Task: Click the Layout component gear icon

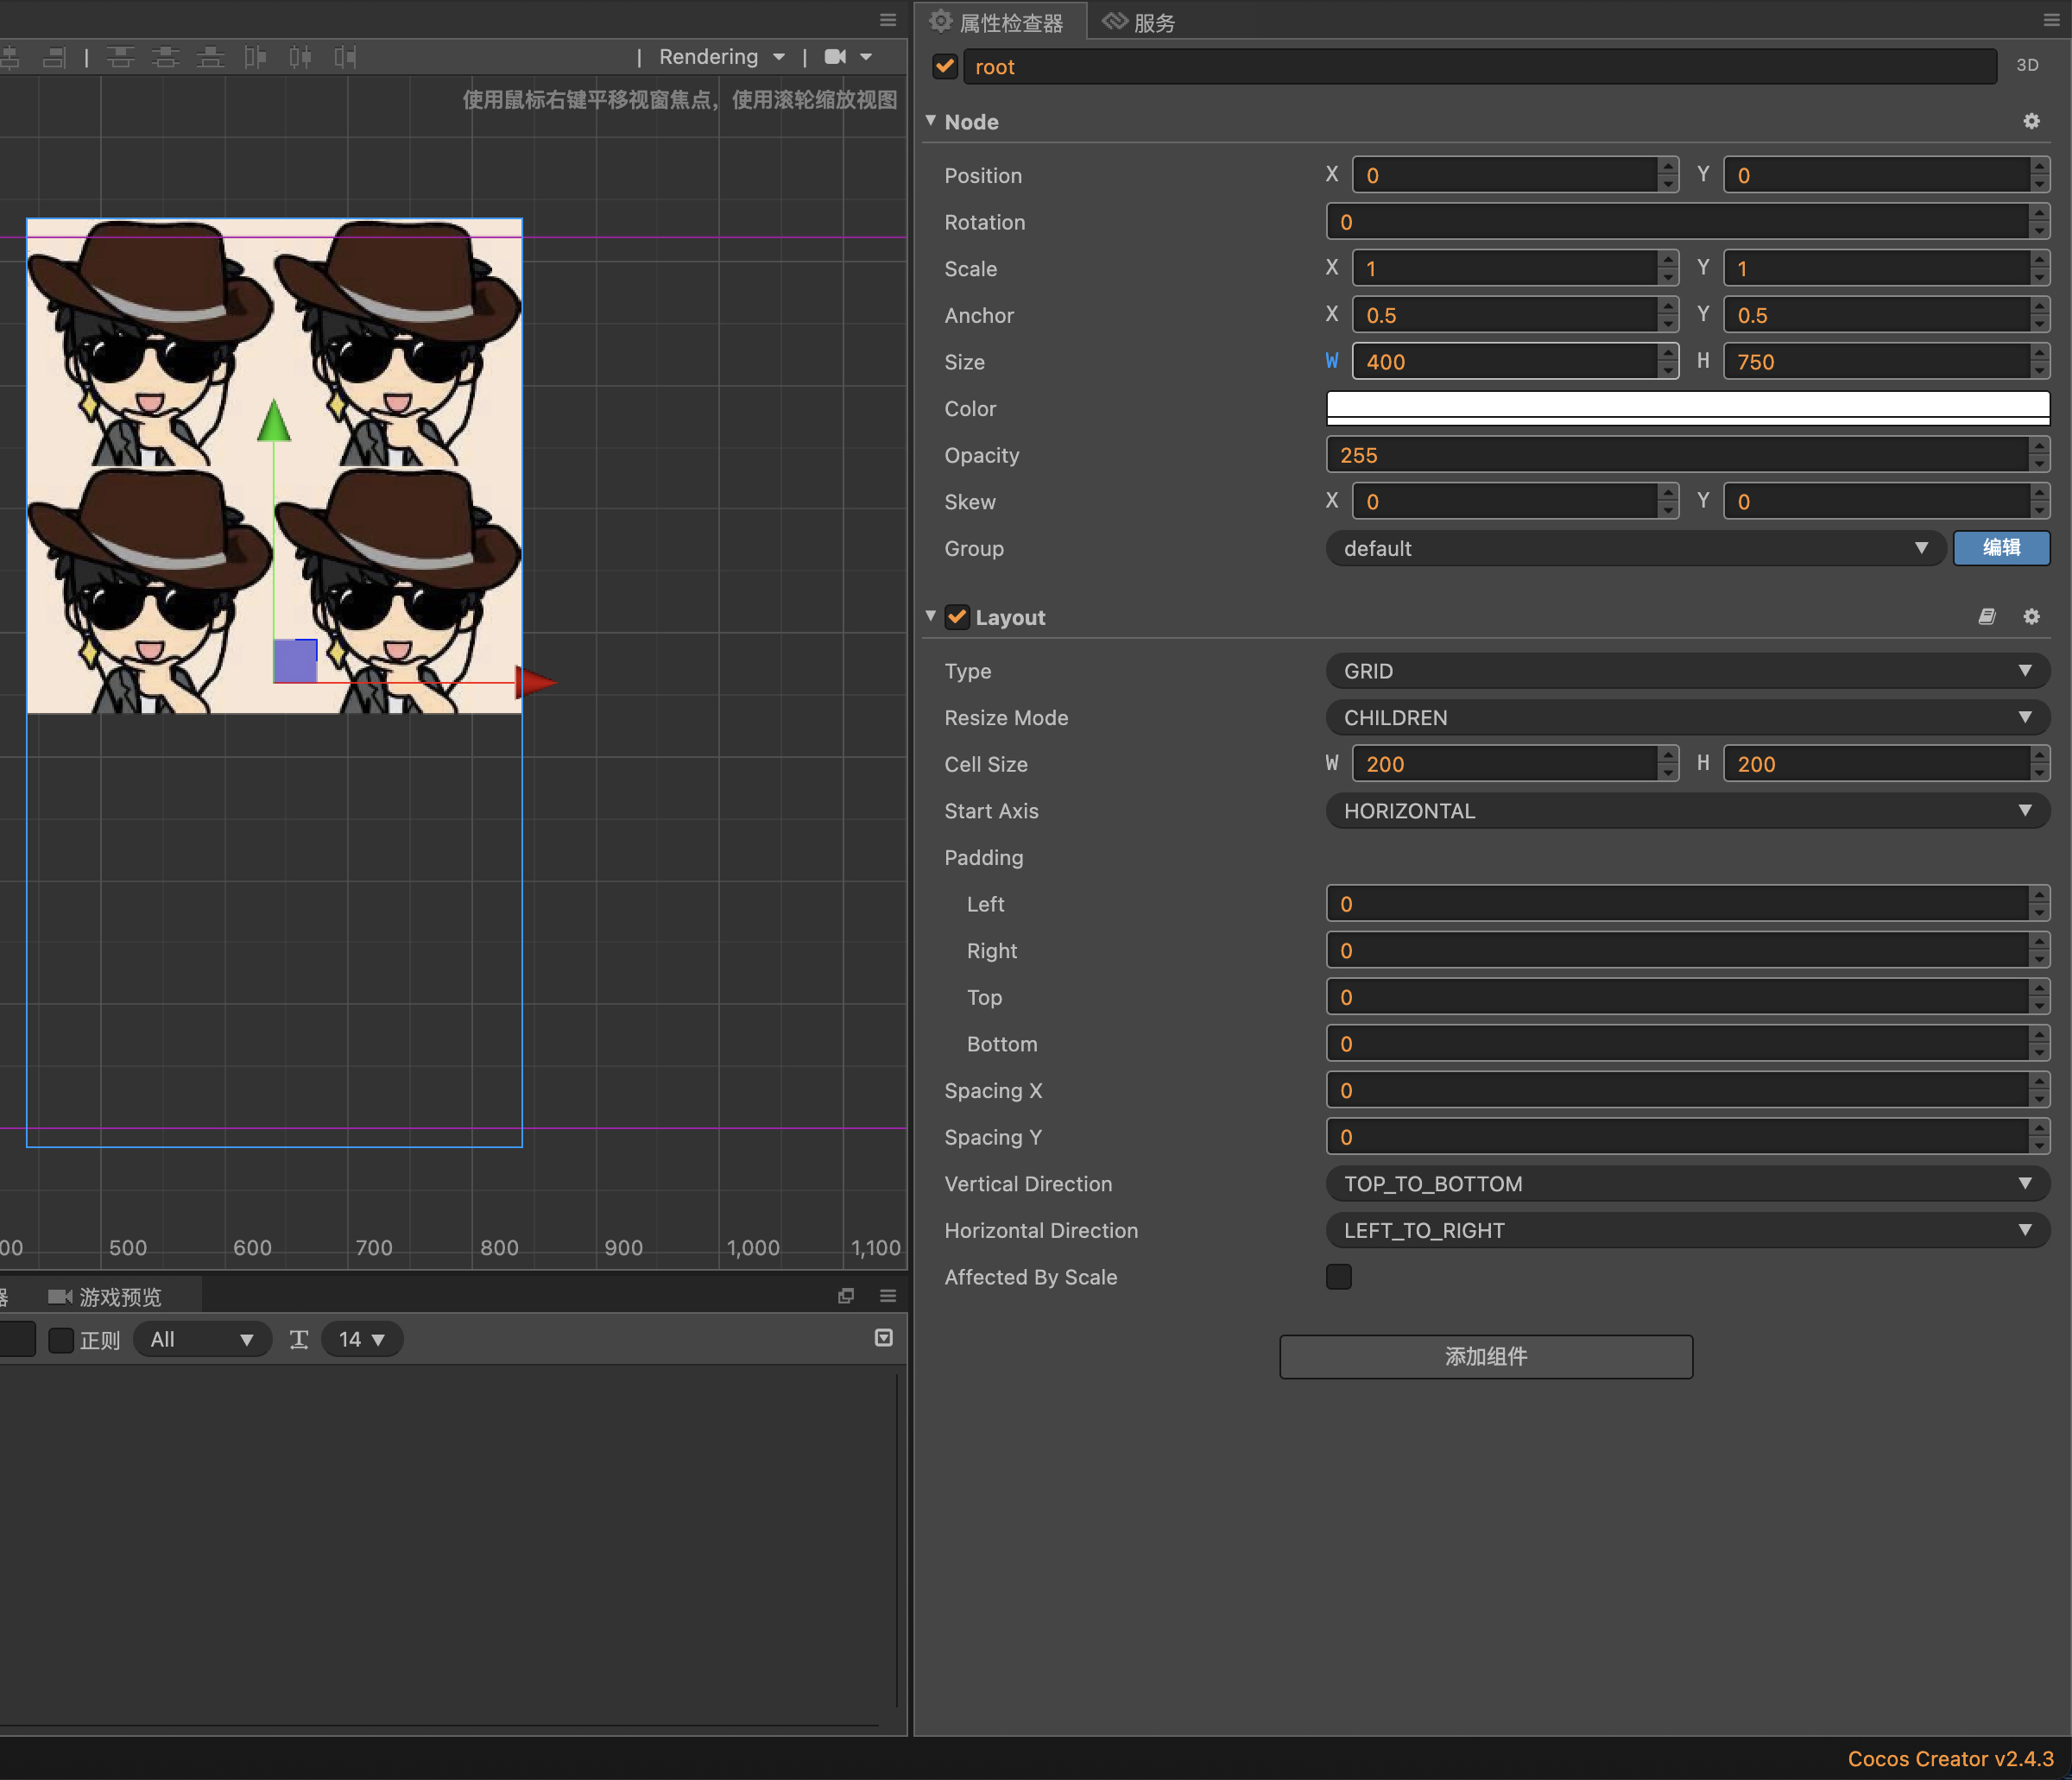Action: click(x=2031, y=617)
